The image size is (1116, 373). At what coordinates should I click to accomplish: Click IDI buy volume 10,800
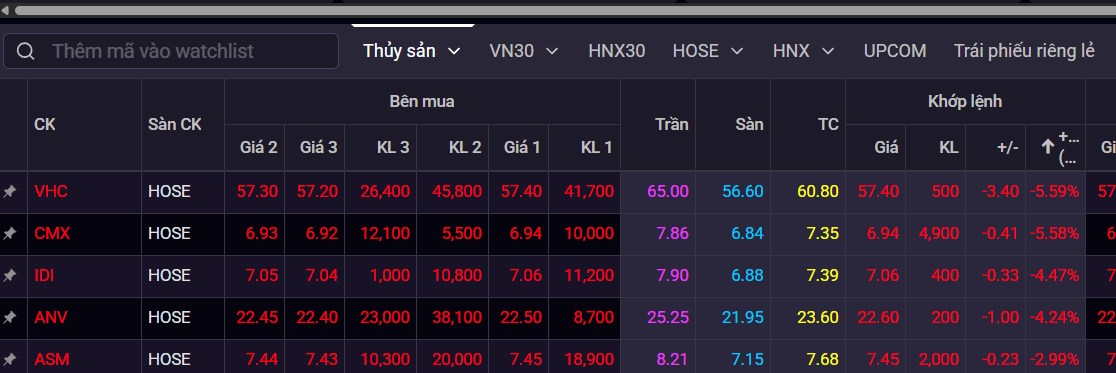click(x=457, y=275)
